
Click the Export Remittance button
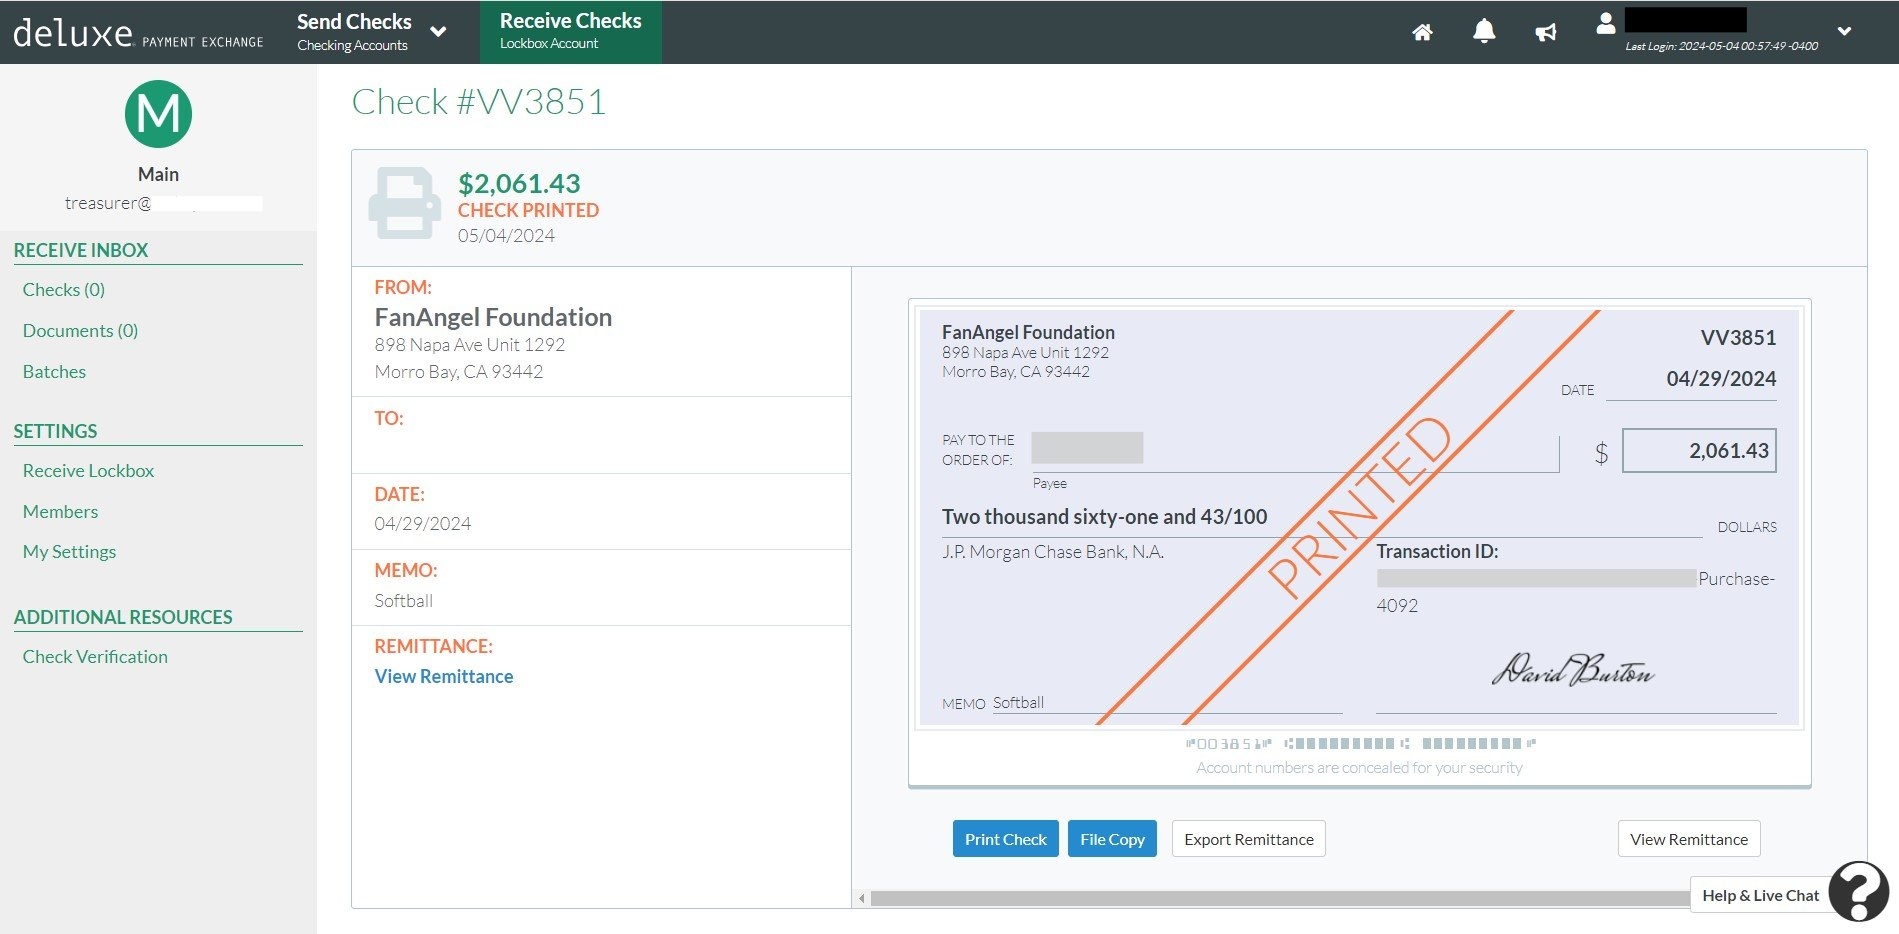1248,839
